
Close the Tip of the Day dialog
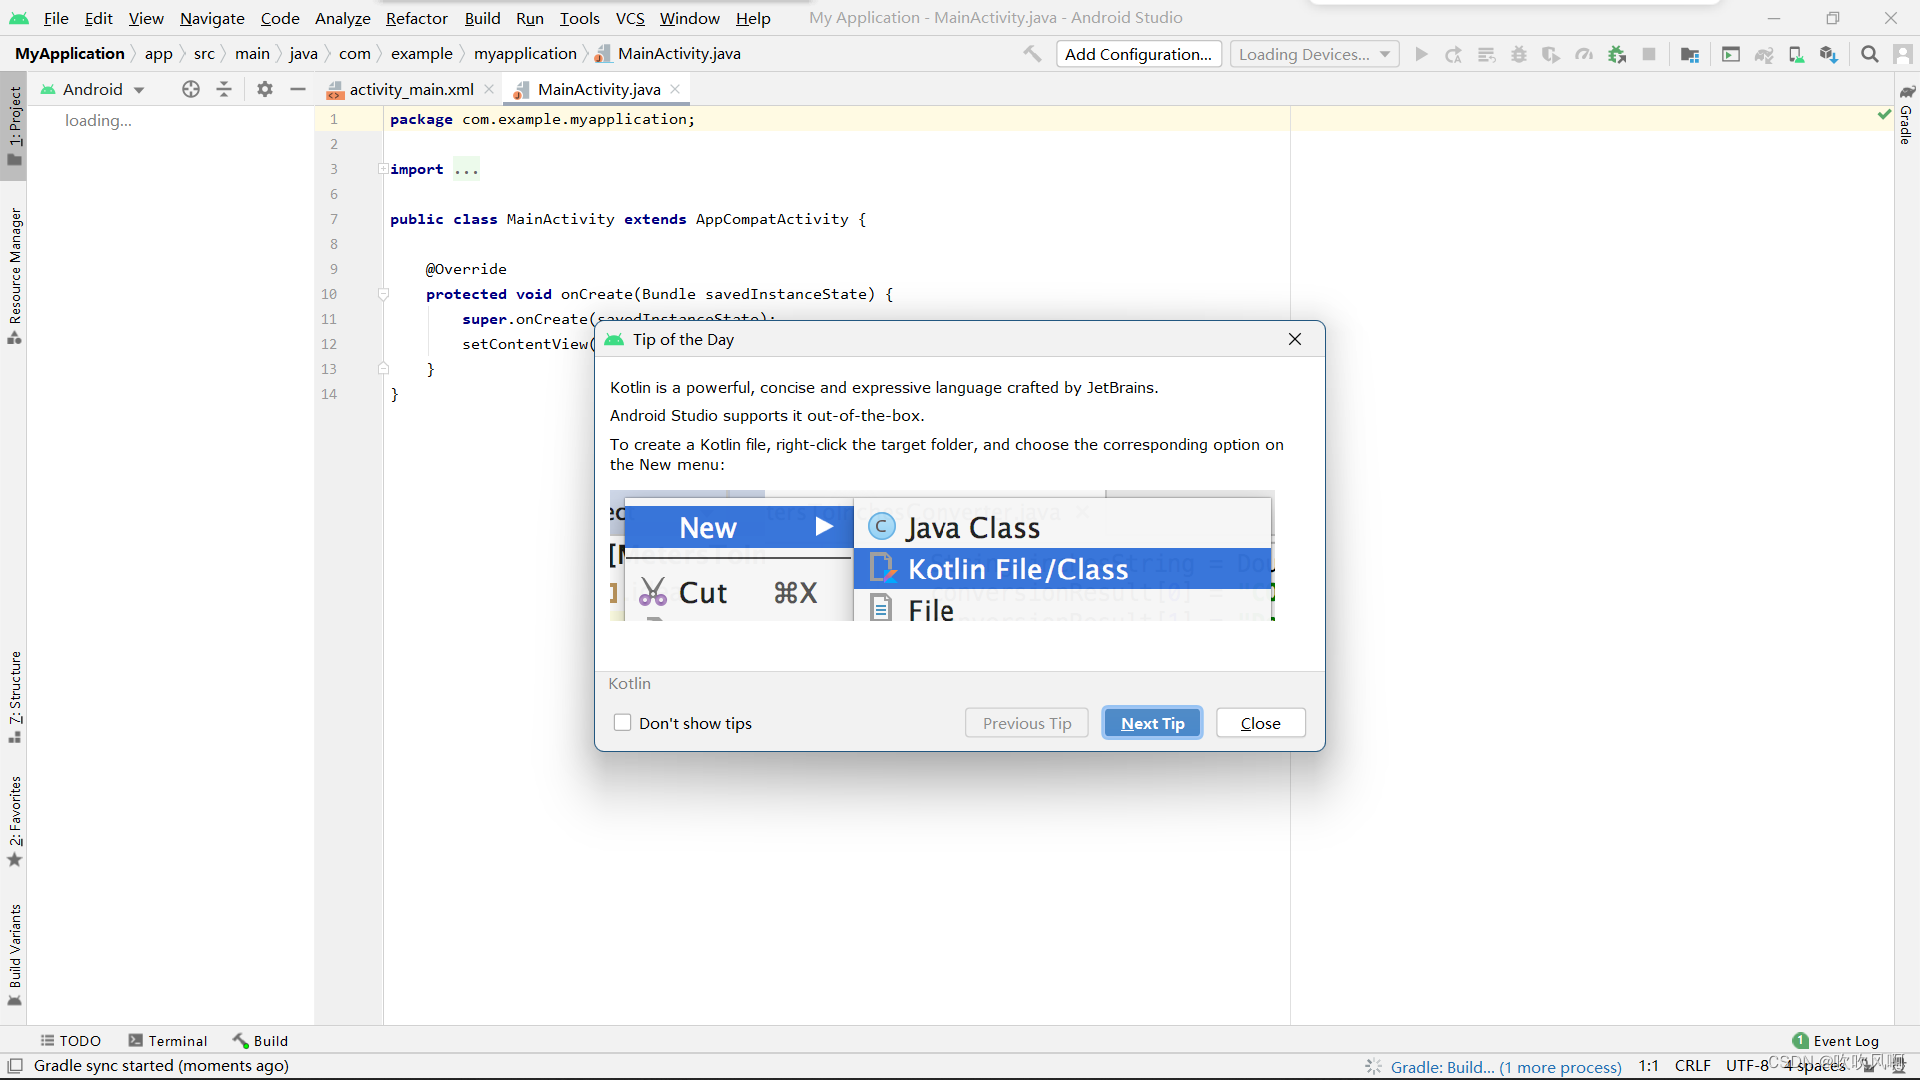(1295, 339)
